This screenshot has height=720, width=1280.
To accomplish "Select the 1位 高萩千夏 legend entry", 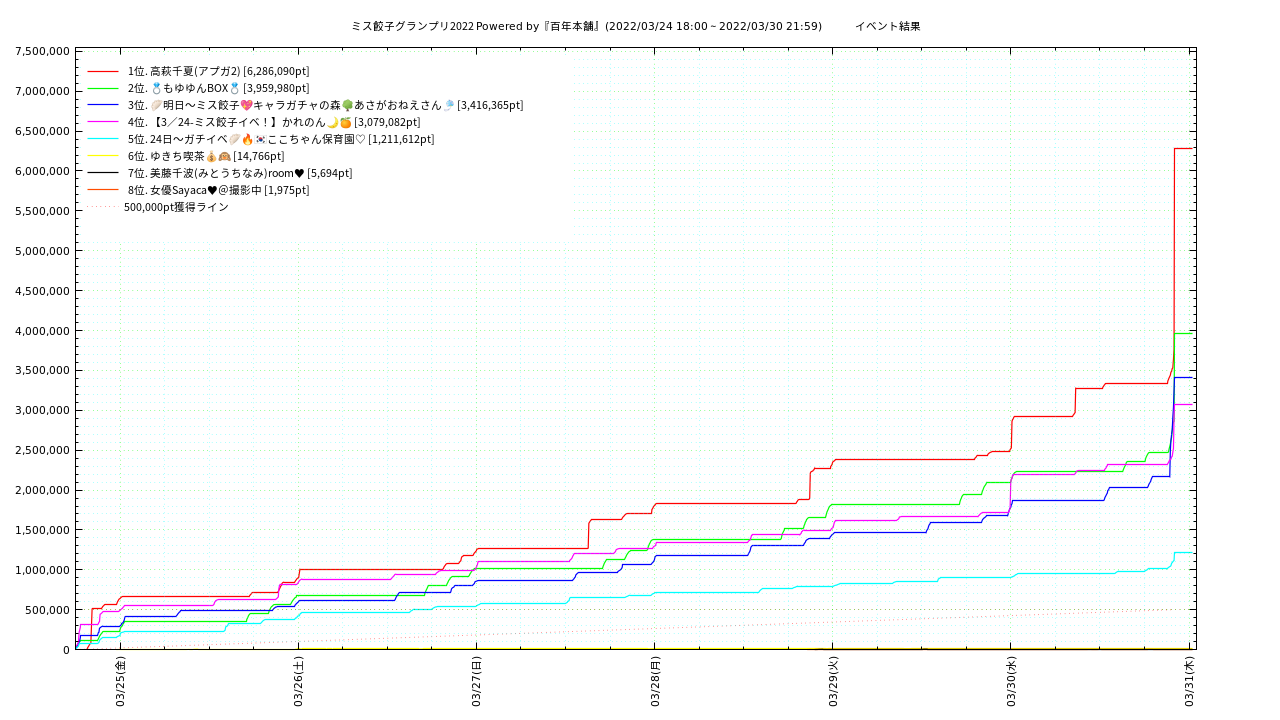I will point(218,71).
